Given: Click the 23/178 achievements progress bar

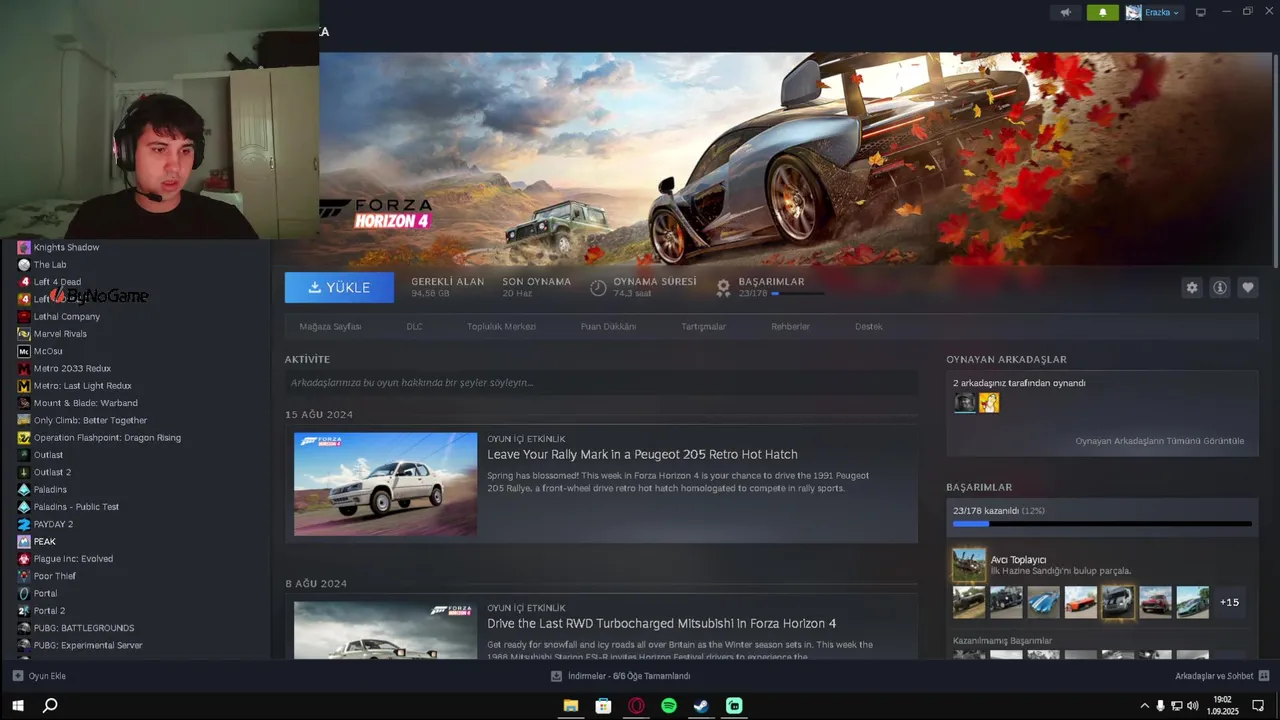Looking at the screenshot, I should click(x=1102, y=524).
